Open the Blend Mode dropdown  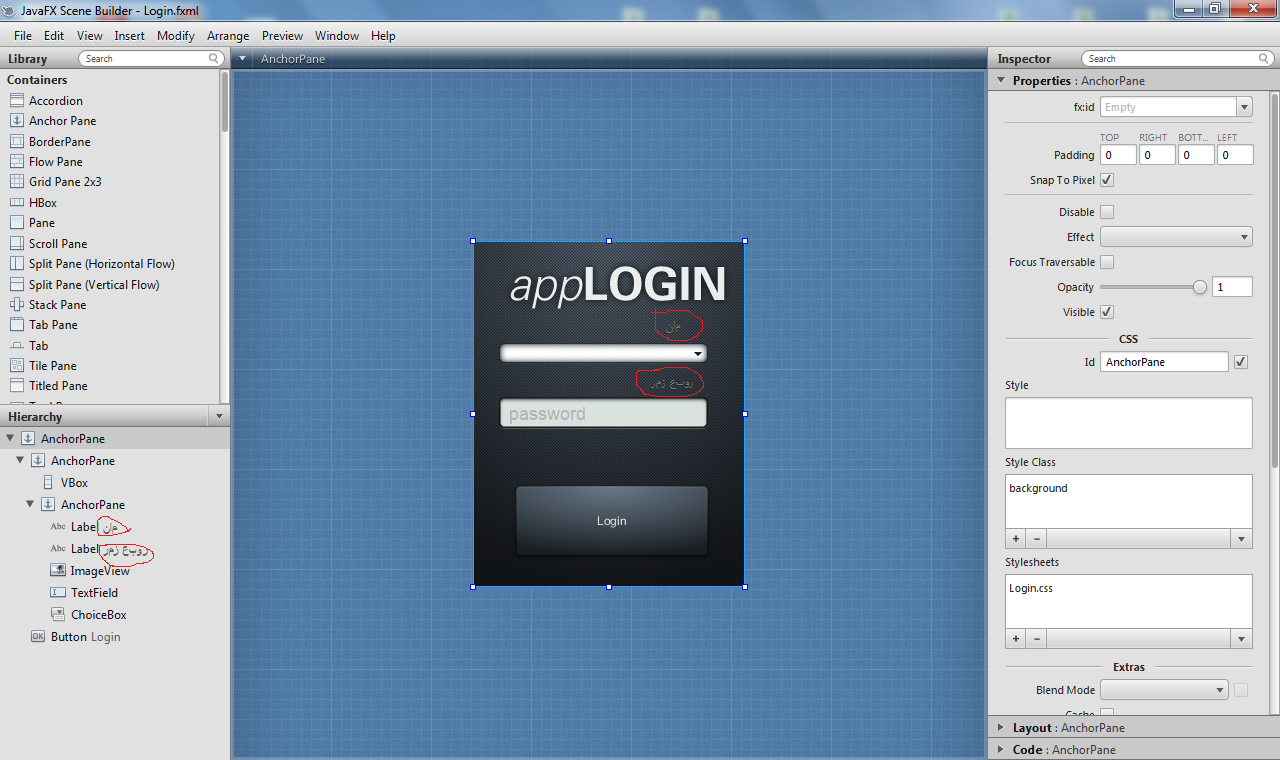[1164, 690]
